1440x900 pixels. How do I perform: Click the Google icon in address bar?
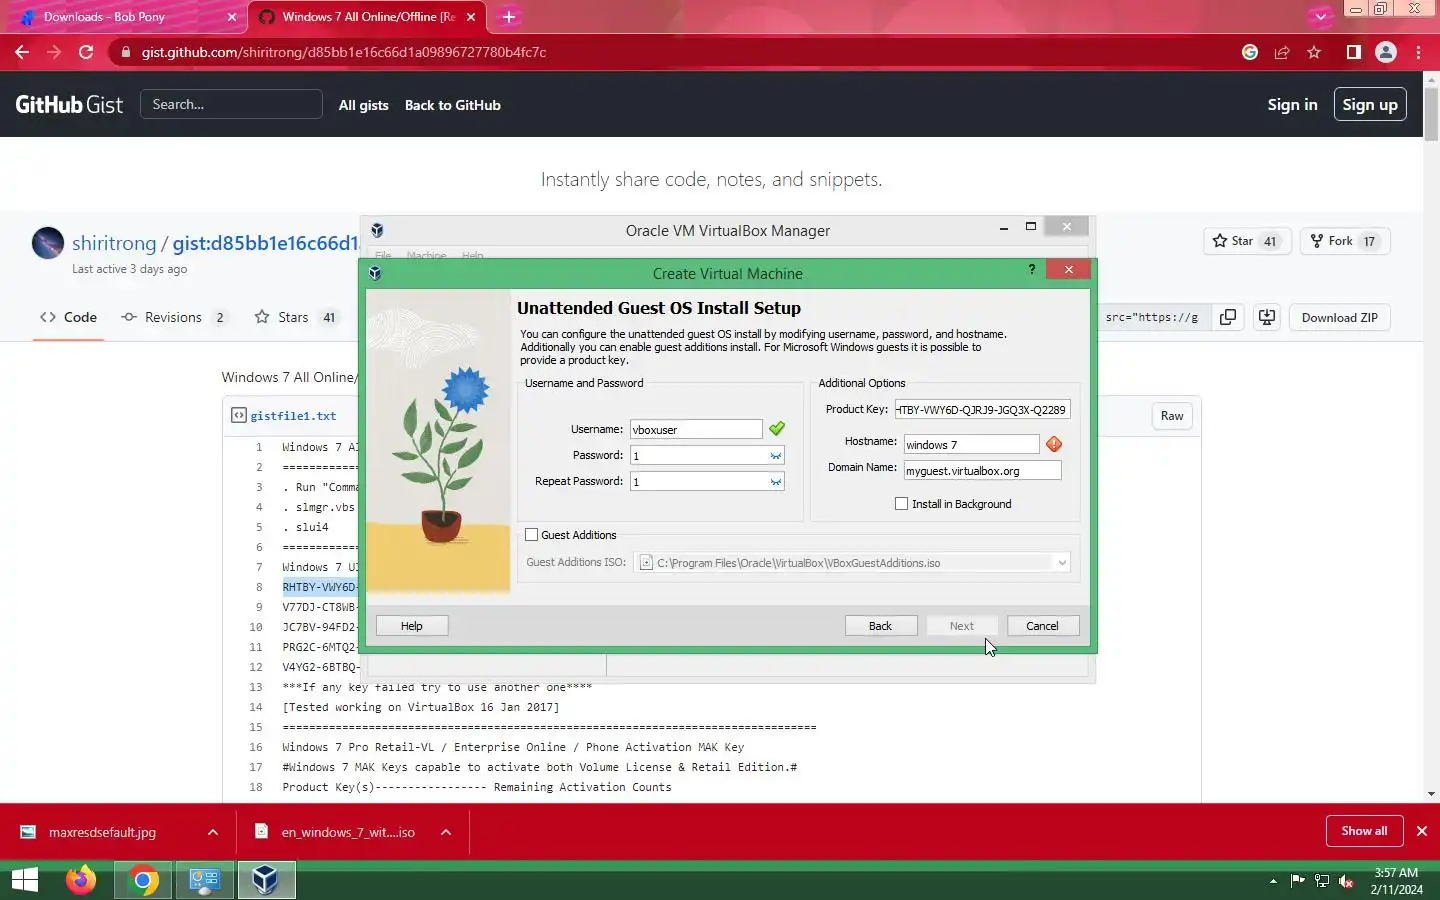pos(1250,52)
